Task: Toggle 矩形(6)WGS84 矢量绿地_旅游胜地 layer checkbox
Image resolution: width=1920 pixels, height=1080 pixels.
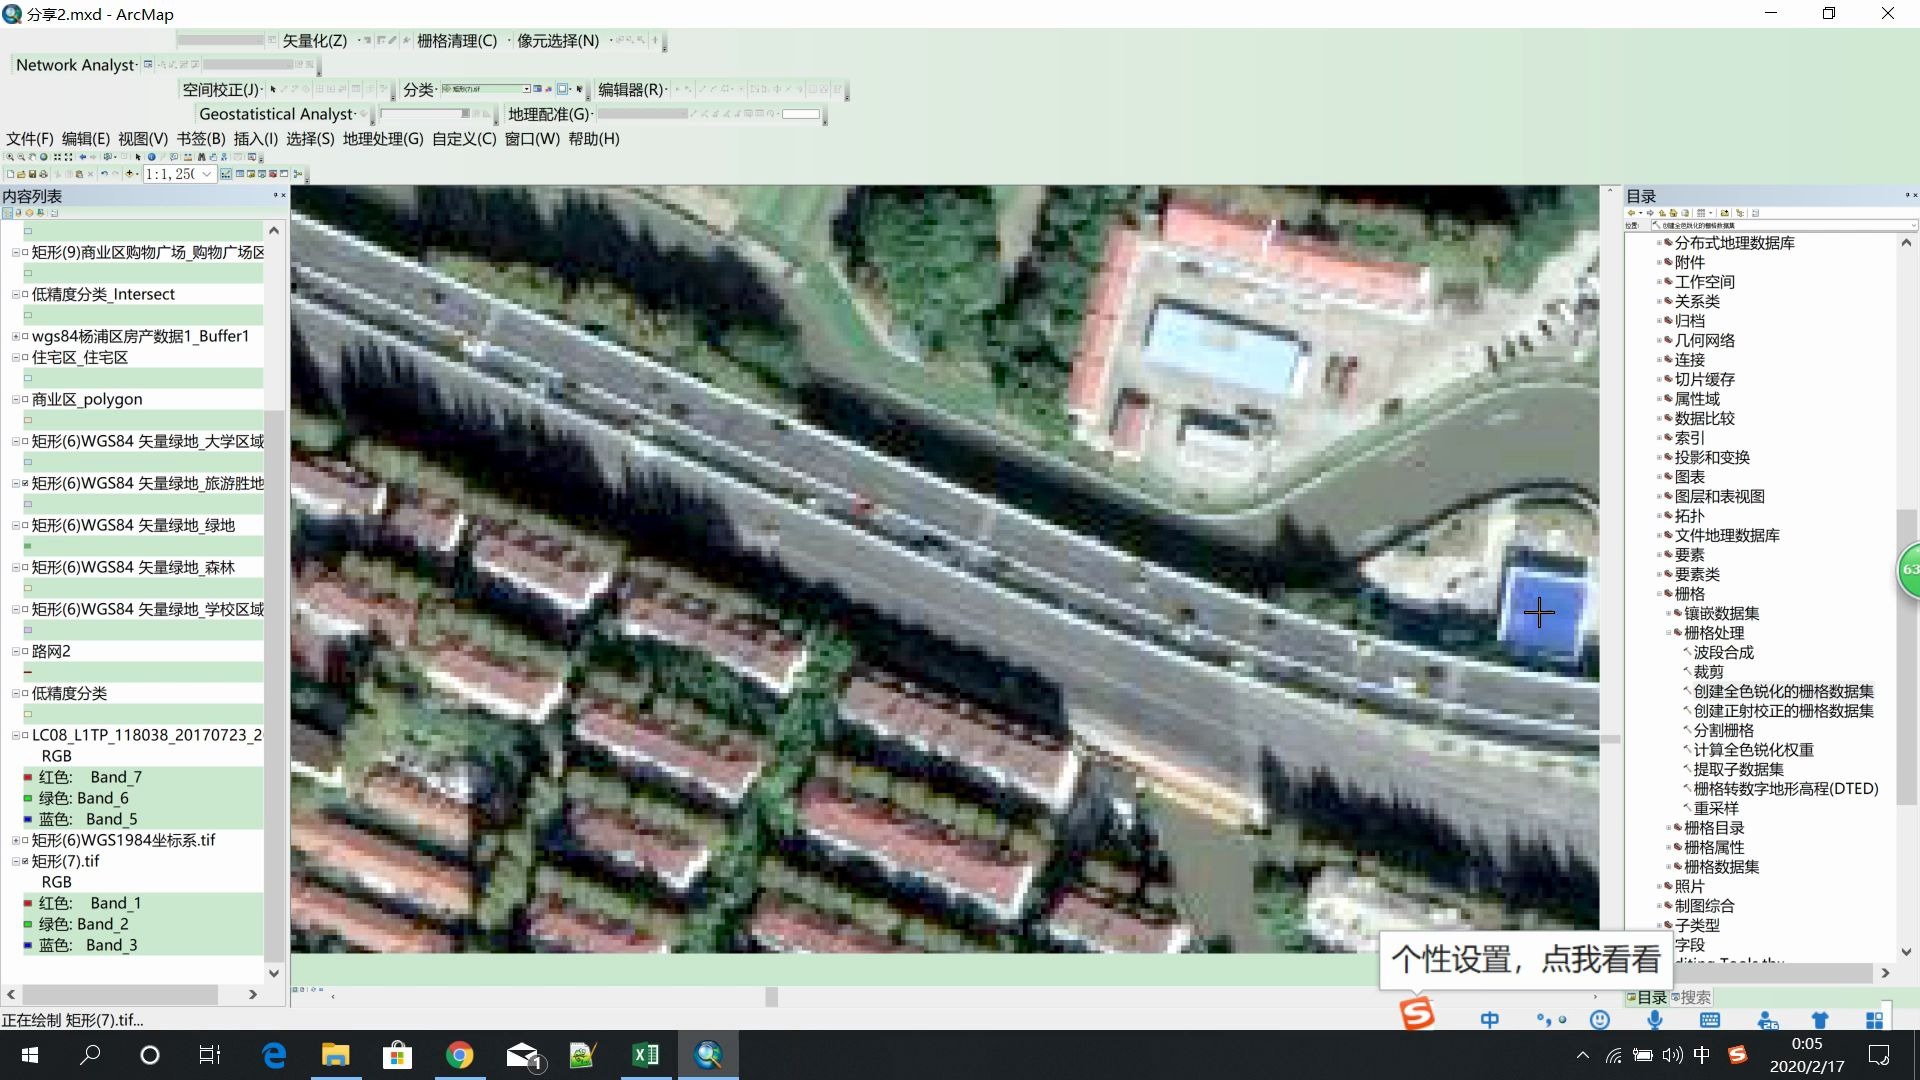Action: (x=25, y=483)
